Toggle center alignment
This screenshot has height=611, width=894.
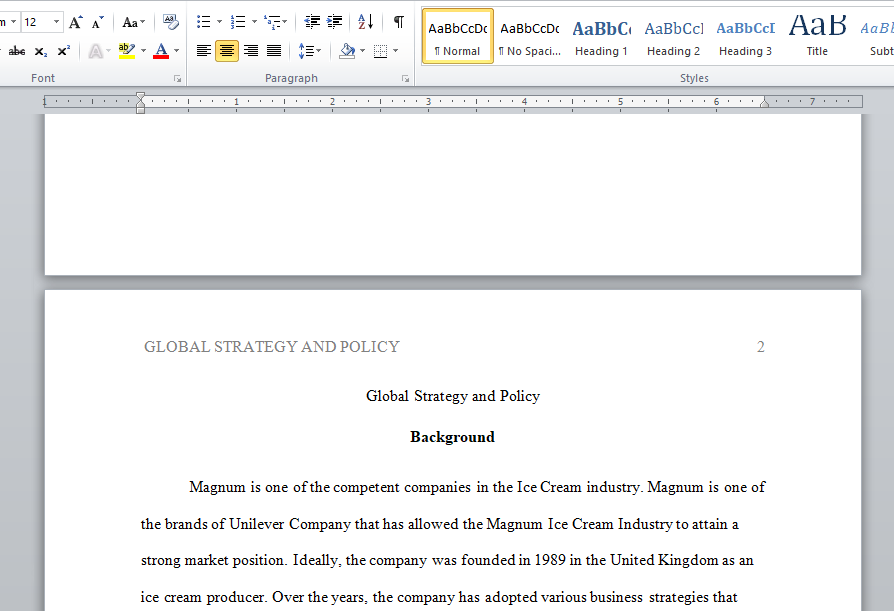[227, 51]
